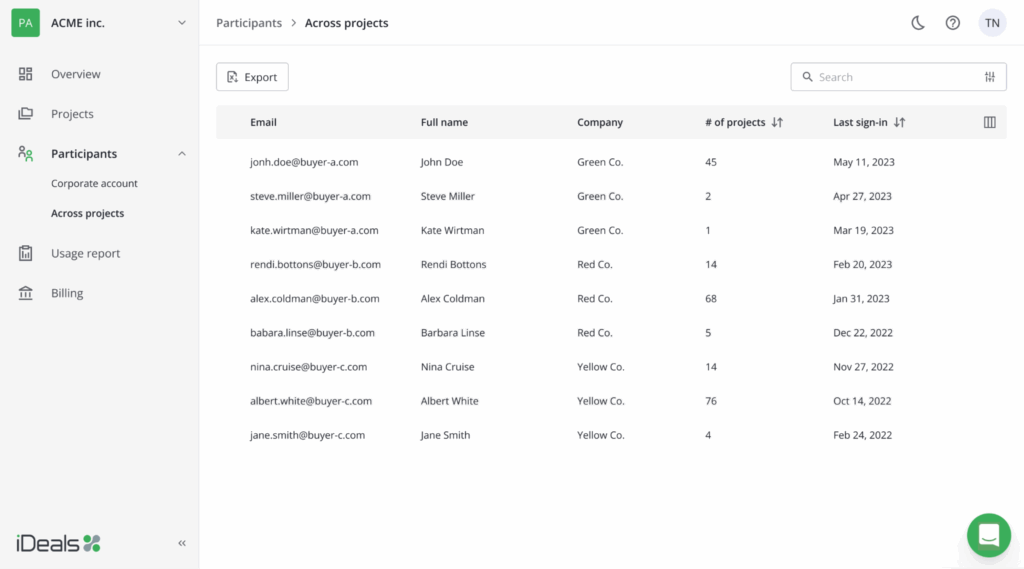This screenshot has height=569, width=1024.
Task: Go to Projects in sidebar
Action: [x=72, y=114]
